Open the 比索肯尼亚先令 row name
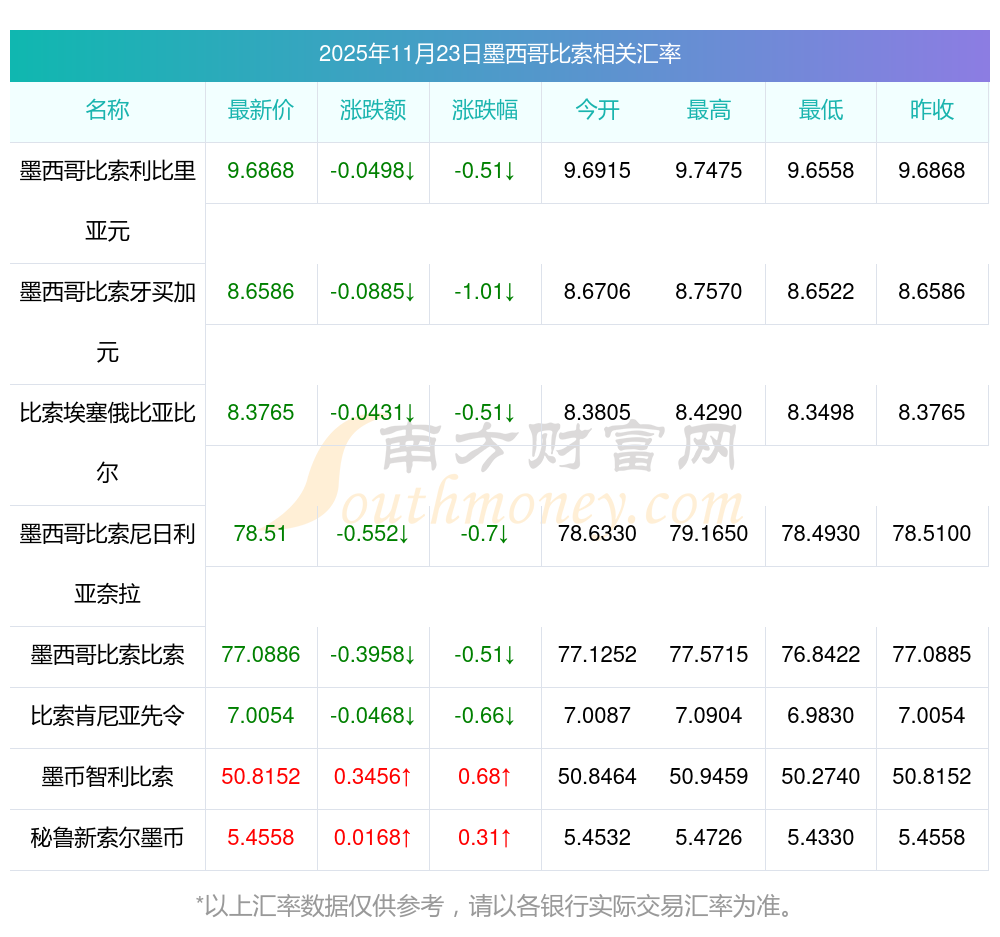 (107, 716)
